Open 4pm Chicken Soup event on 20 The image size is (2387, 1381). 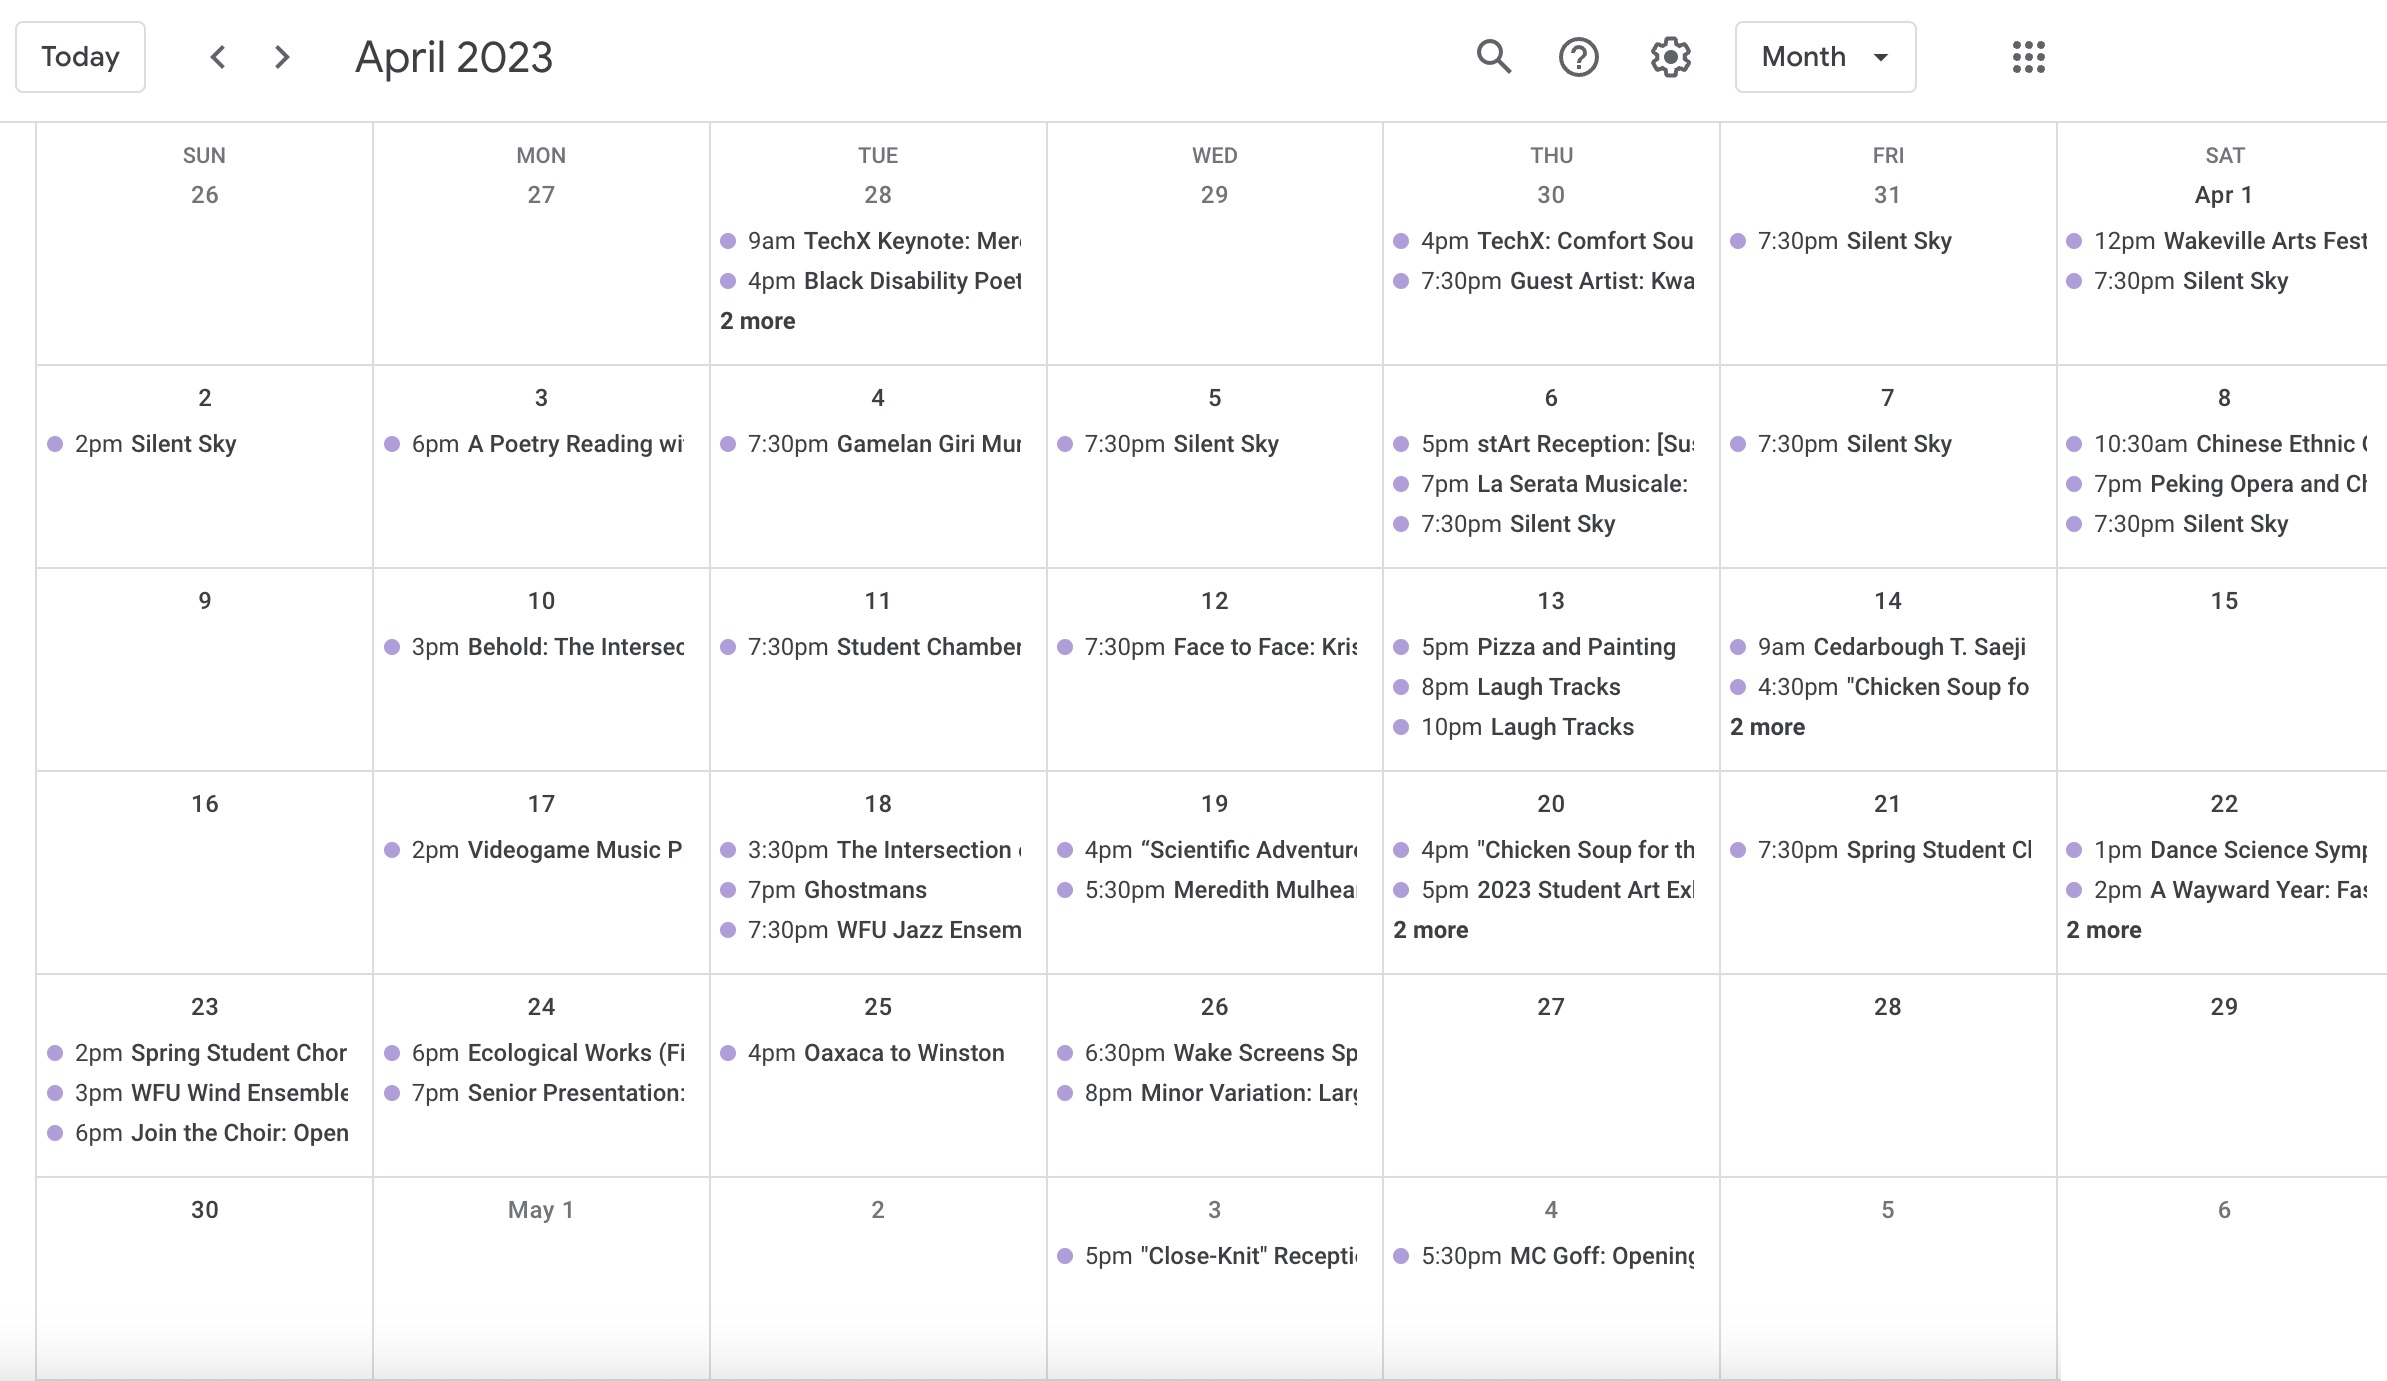tap(1544, 850)
